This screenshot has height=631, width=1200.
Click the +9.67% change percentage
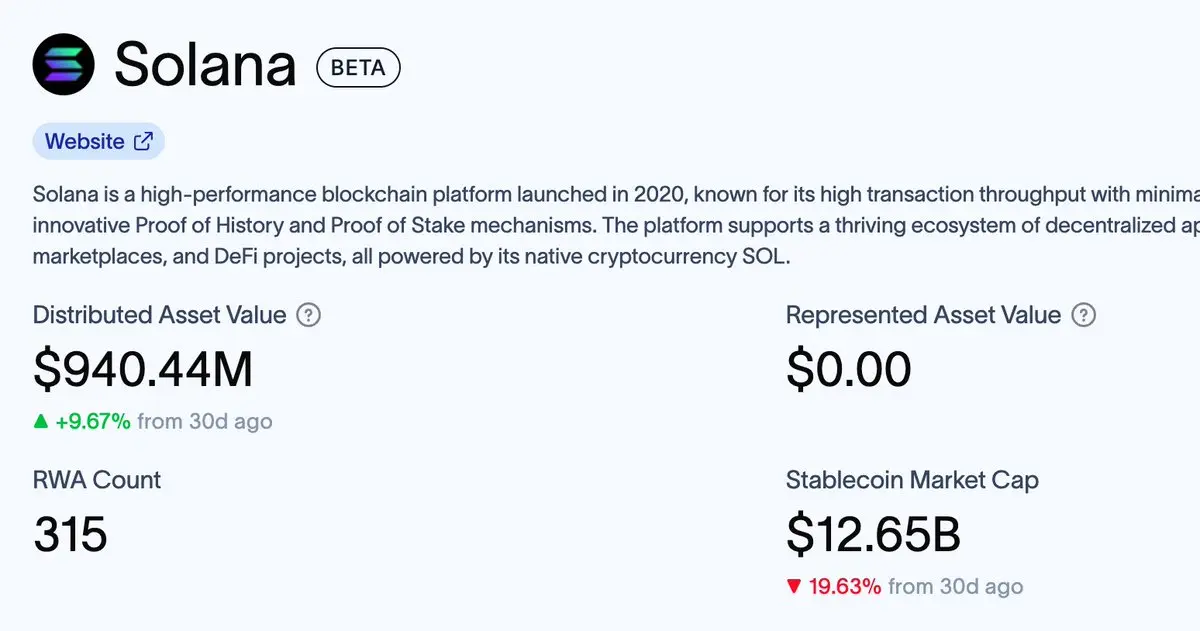point(93,421)
